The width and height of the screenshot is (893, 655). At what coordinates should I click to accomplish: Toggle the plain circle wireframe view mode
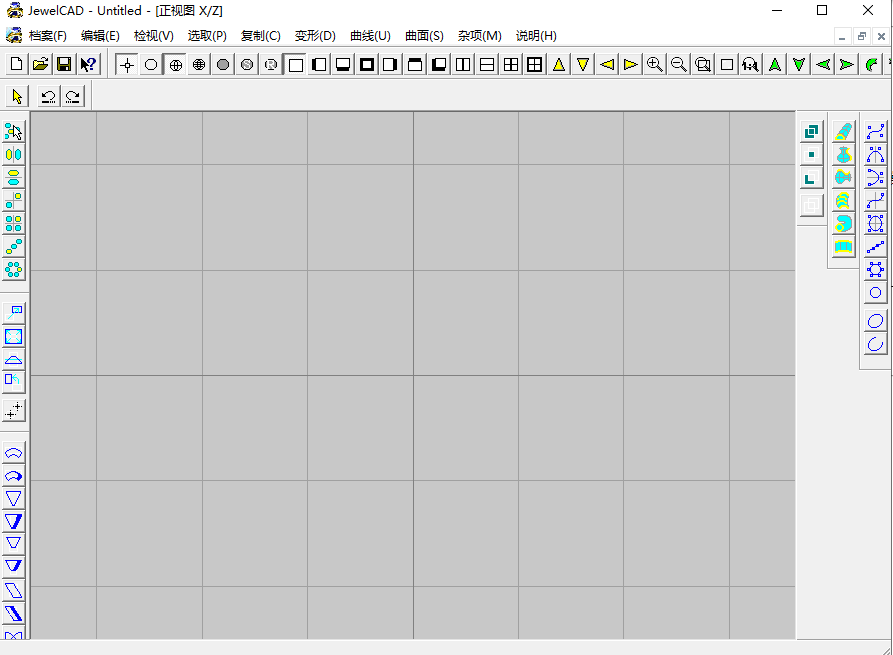coord(151,65)
